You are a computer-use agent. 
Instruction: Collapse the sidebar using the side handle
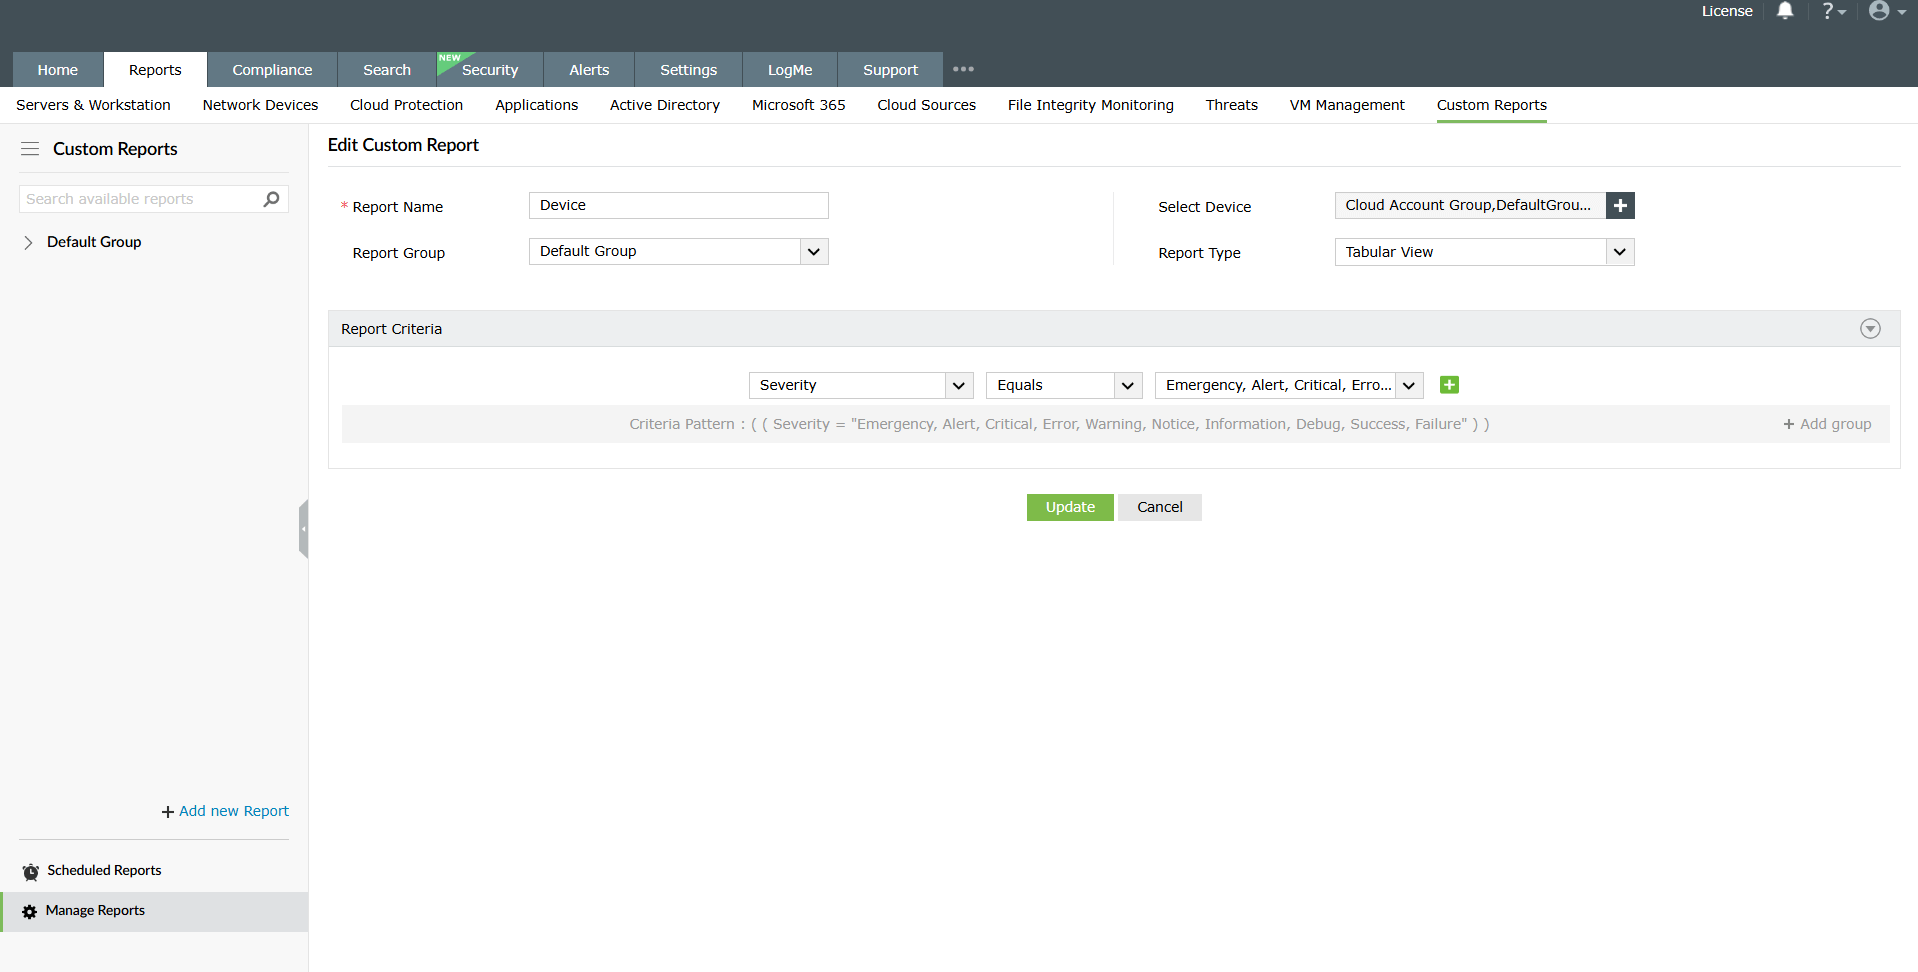(x=303, y=528)
